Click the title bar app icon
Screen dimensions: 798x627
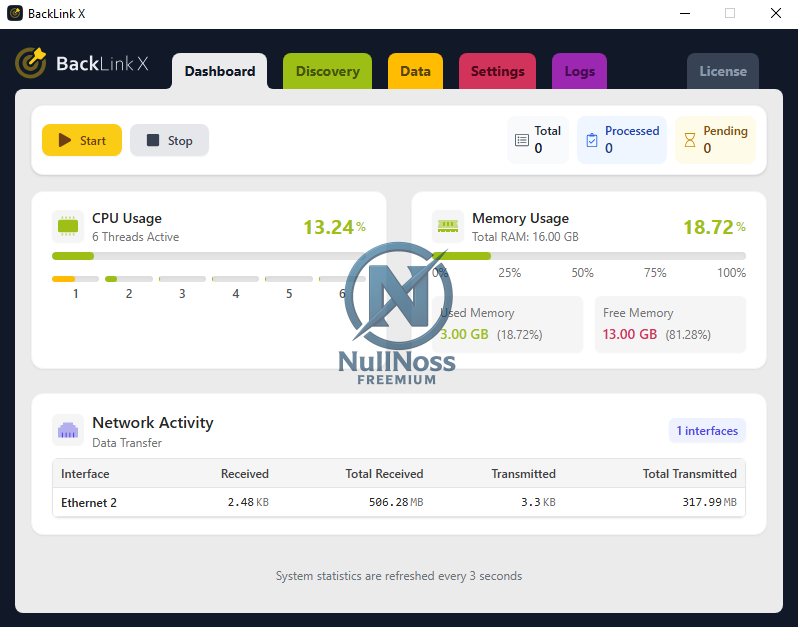(x=15, y=13)
